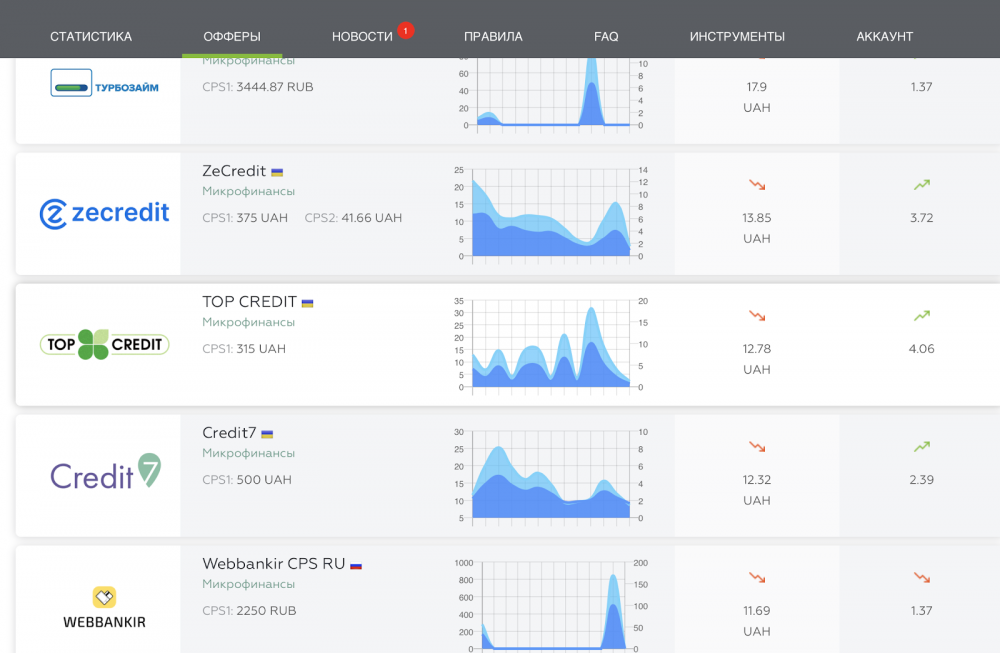Open the Credit7 offer title
This screenshot has height=653, width=1000.
click(229, 432)
